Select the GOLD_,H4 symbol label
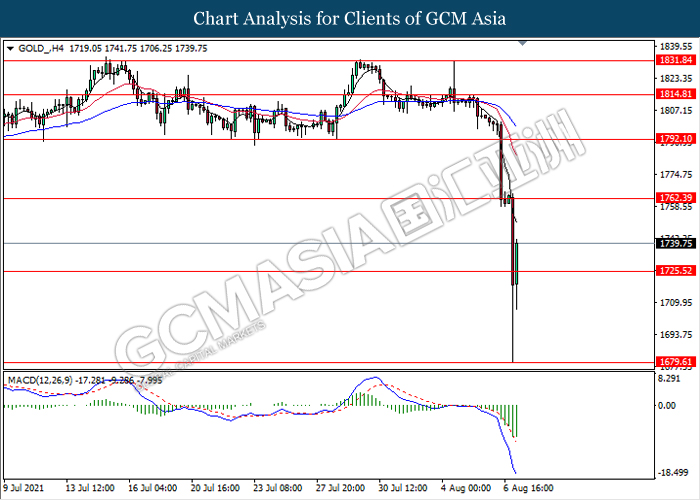 coord(41,49)
